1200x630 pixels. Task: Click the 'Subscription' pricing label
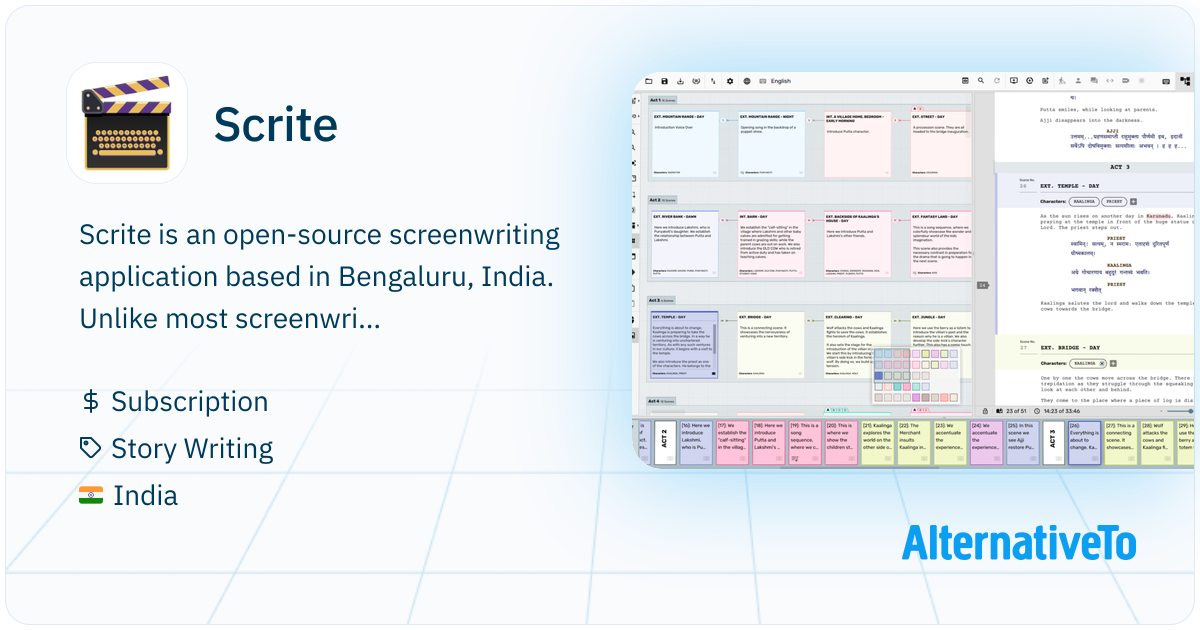click(x=190, y=402)
